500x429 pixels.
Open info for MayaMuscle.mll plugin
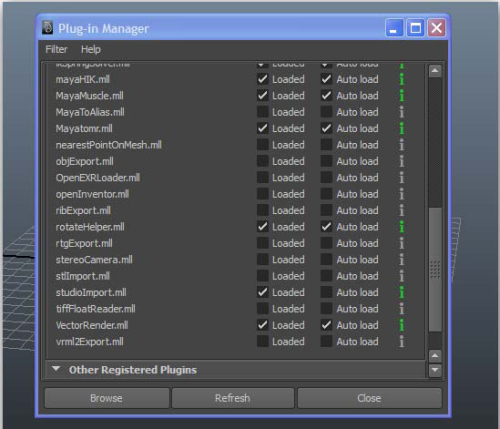click(x=402, y=96)
